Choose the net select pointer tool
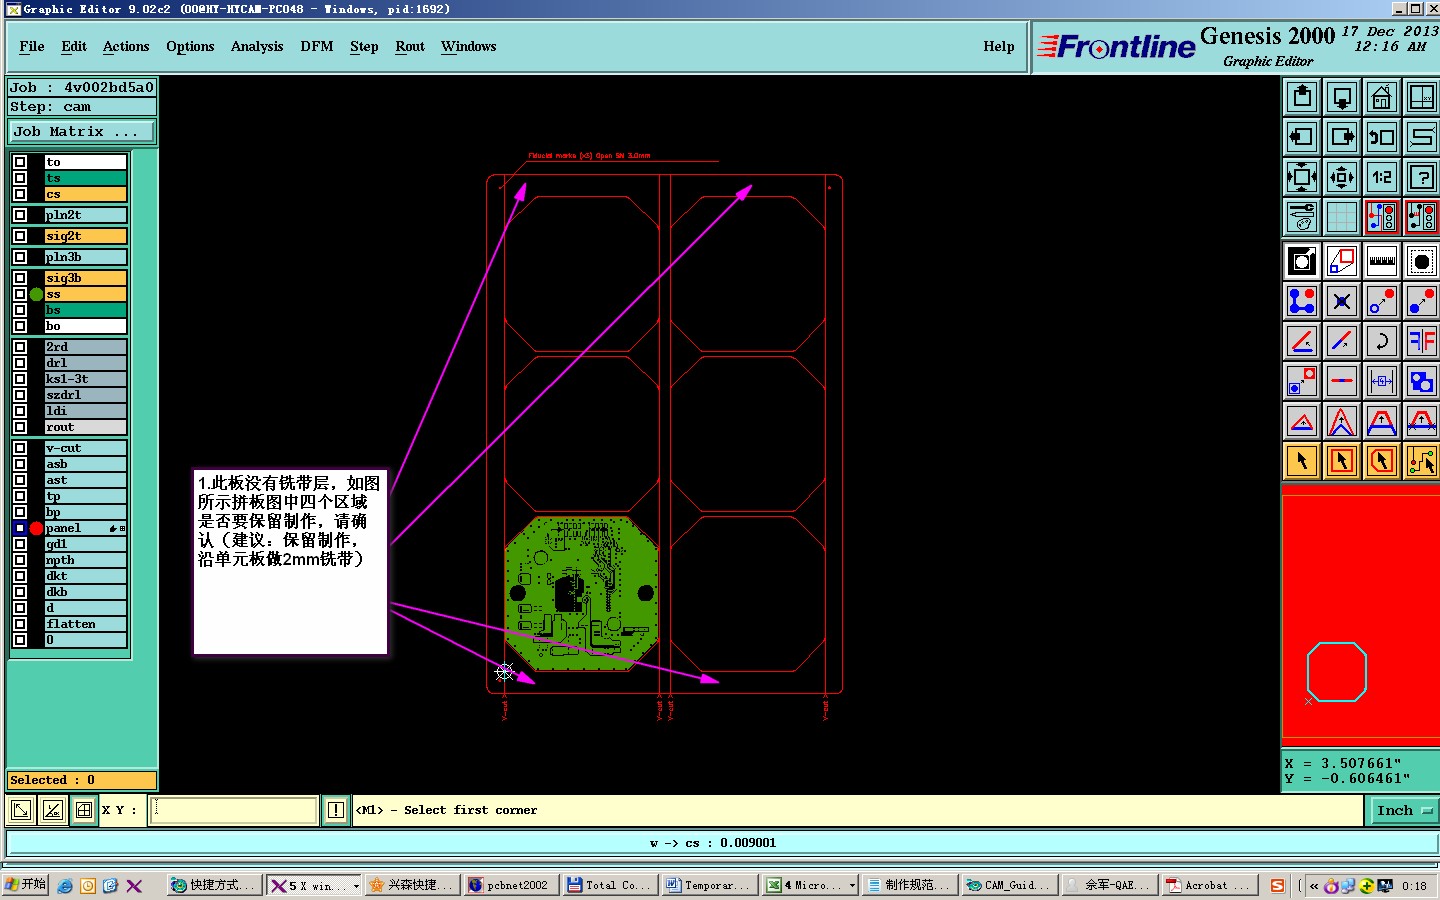This screenshot has width=1440, height=900. (1421, 461)
